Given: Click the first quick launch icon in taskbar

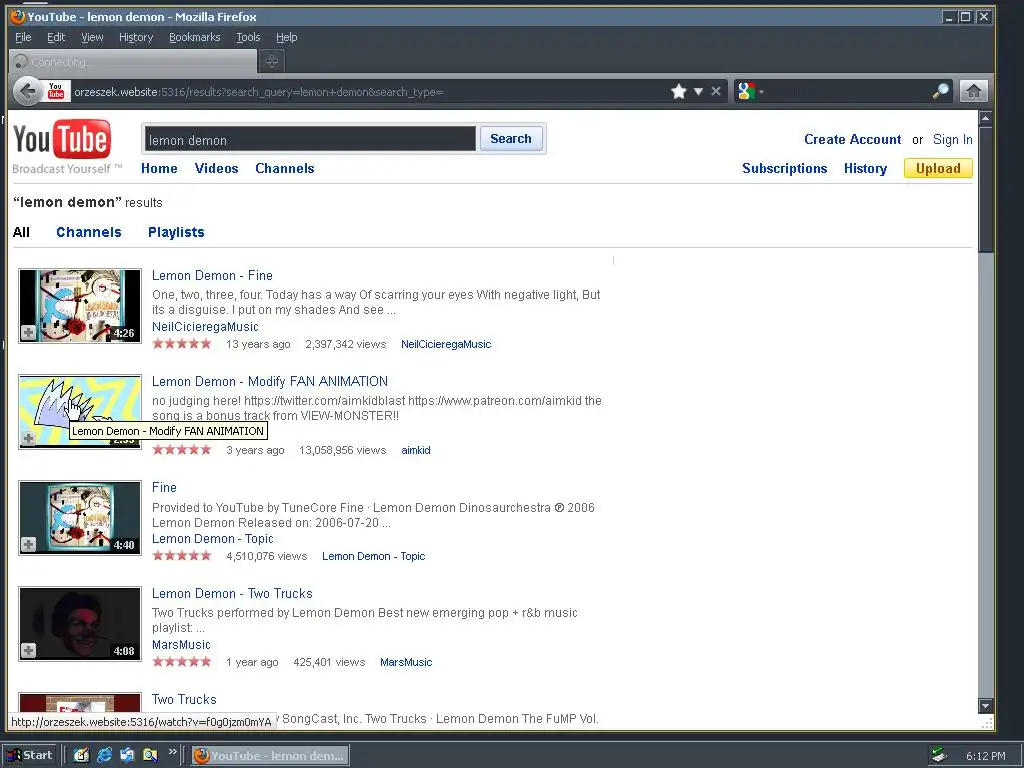Looking at the screenshot, I should (x=81, y=755).
